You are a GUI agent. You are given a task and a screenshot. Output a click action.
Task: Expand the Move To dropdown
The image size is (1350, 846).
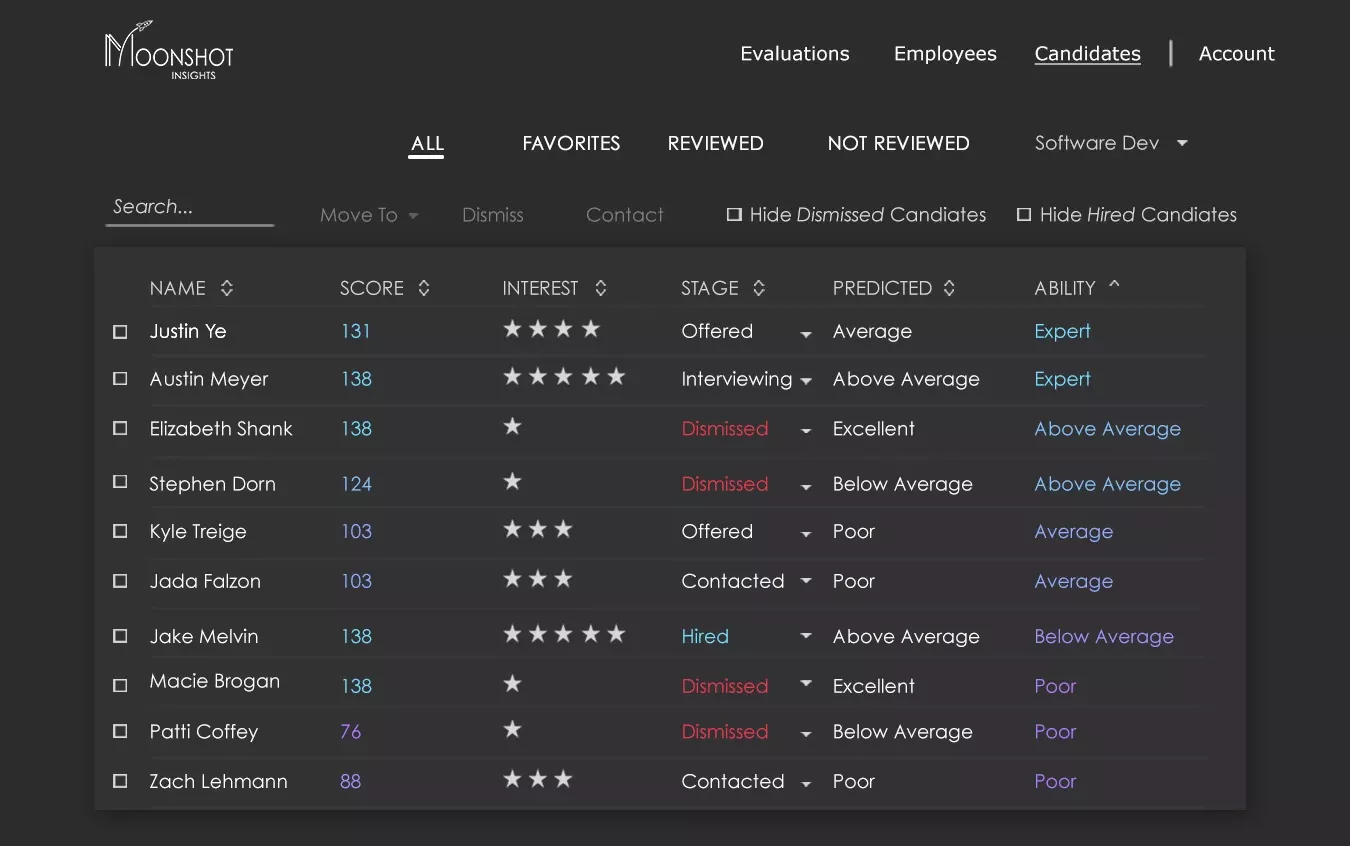pos(368,215)
